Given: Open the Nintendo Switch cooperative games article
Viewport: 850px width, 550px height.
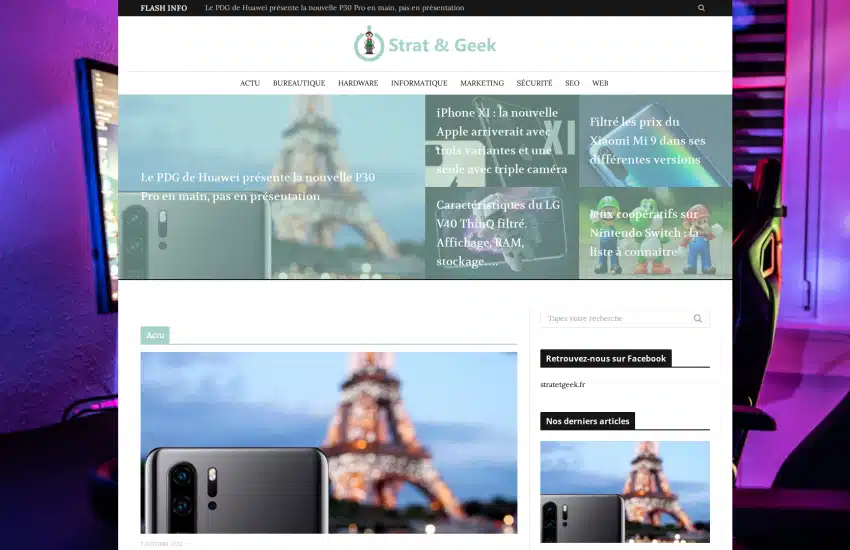Looking at the screenshot, I should point(644,233).
